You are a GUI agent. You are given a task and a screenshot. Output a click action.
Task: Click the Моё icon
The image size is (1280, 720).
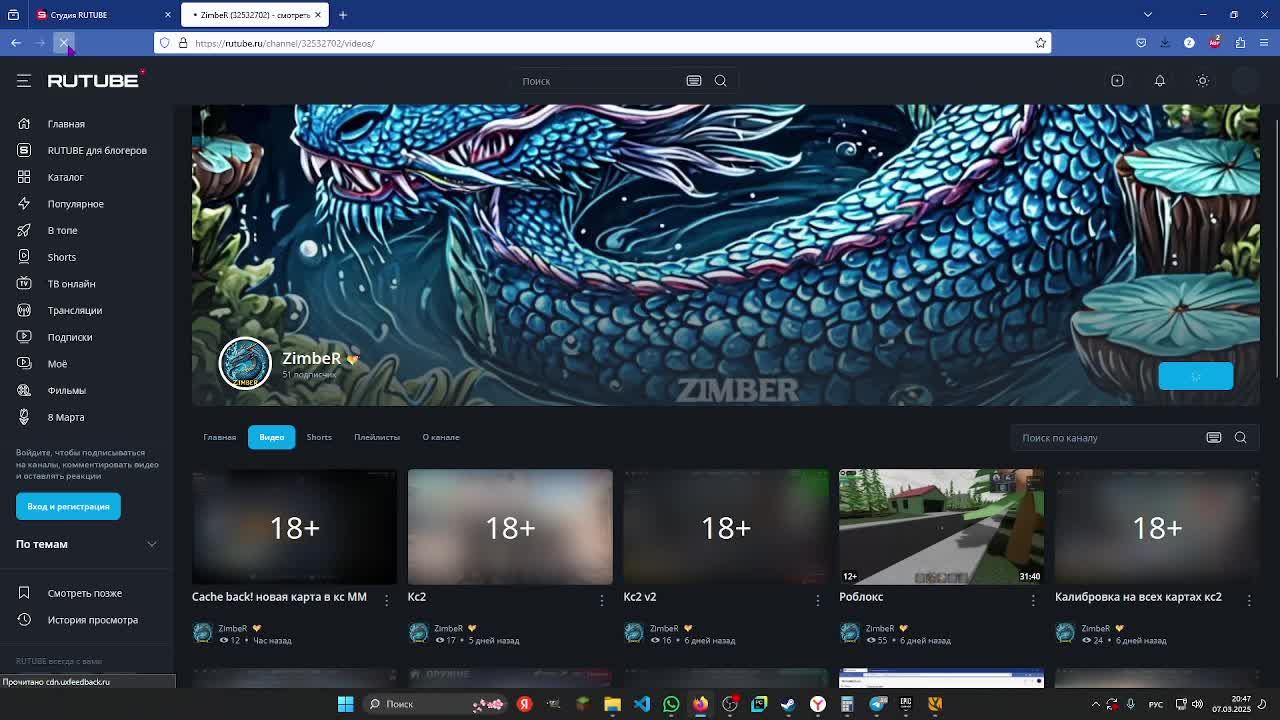tap(24, 364)
